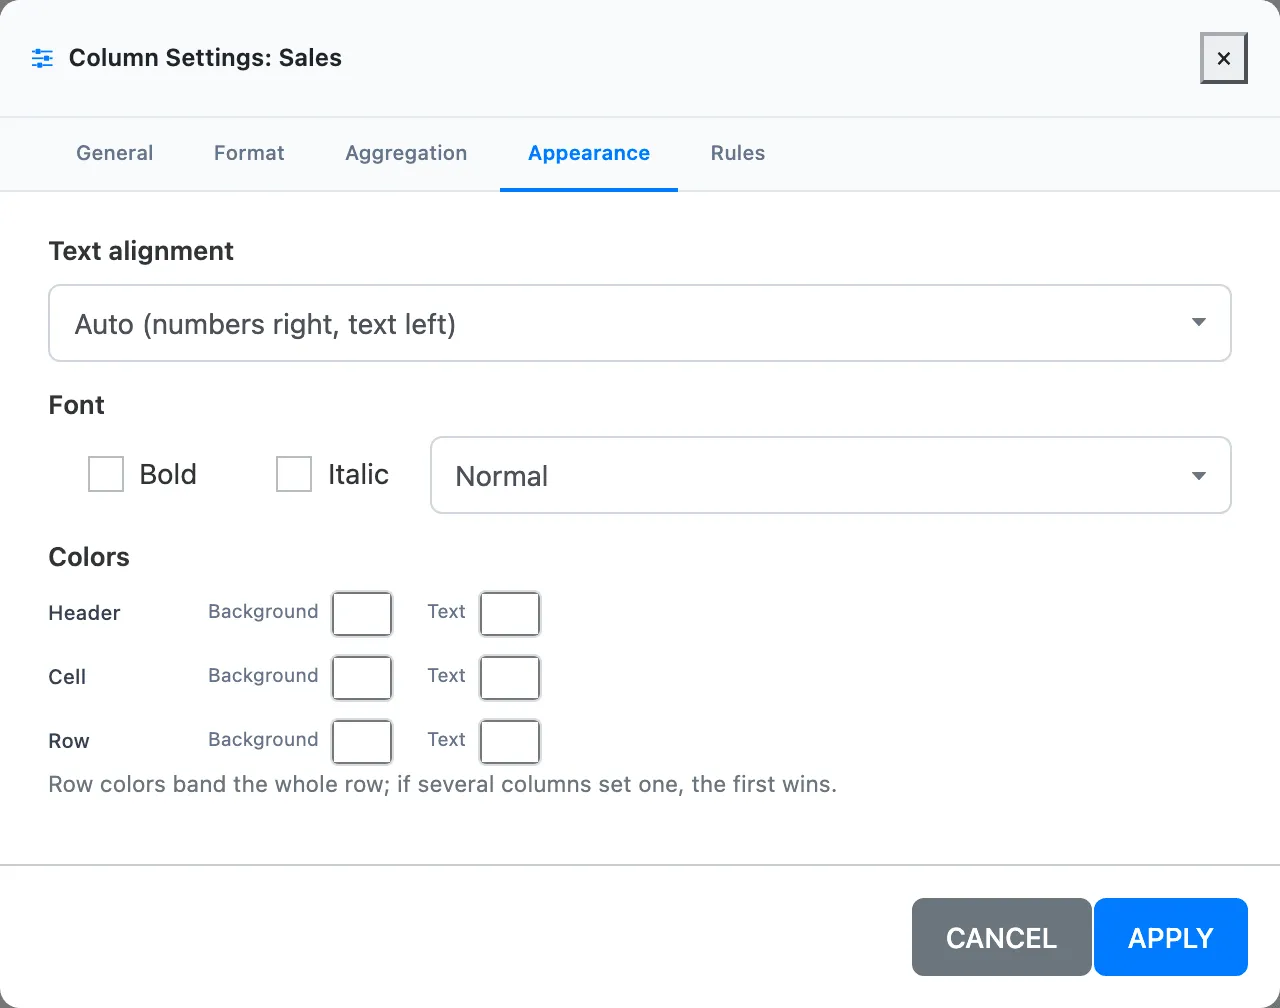Click the sliders icon beside Column Settings
This screenshot has height=1008, width=1280.
tap(42, 58)
